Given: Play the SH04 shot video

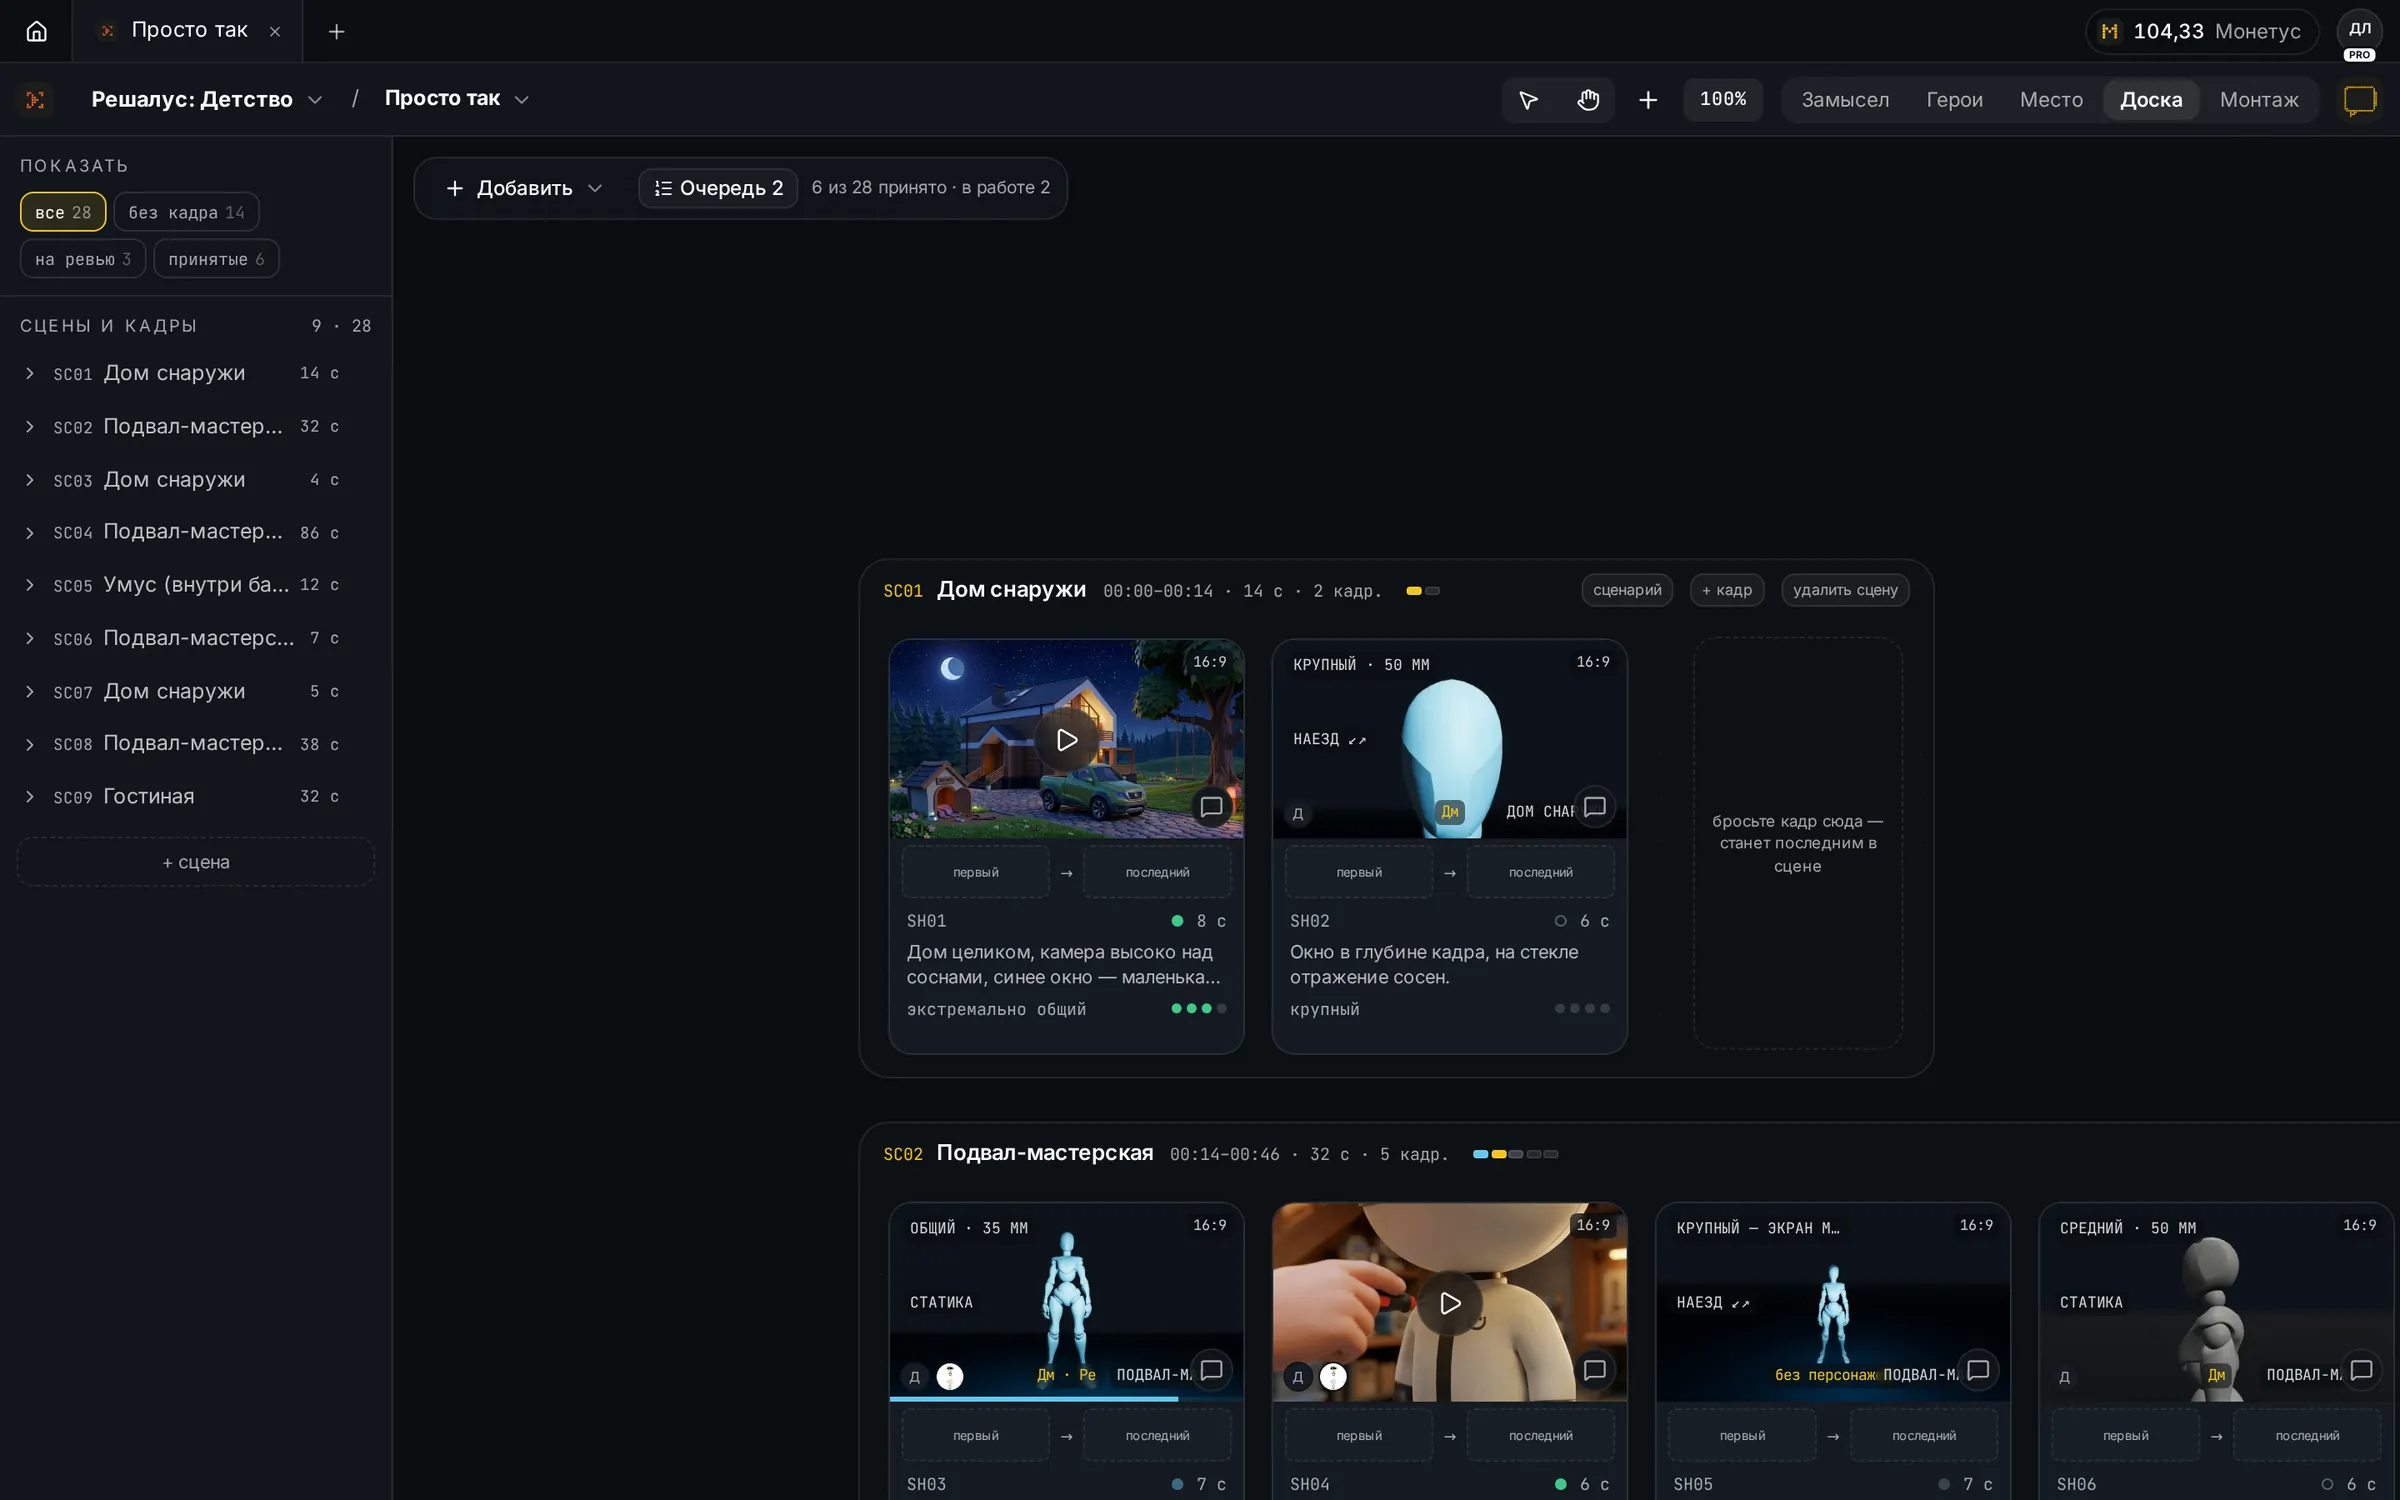Looking at the screenshot, I should [1450, 1303].
